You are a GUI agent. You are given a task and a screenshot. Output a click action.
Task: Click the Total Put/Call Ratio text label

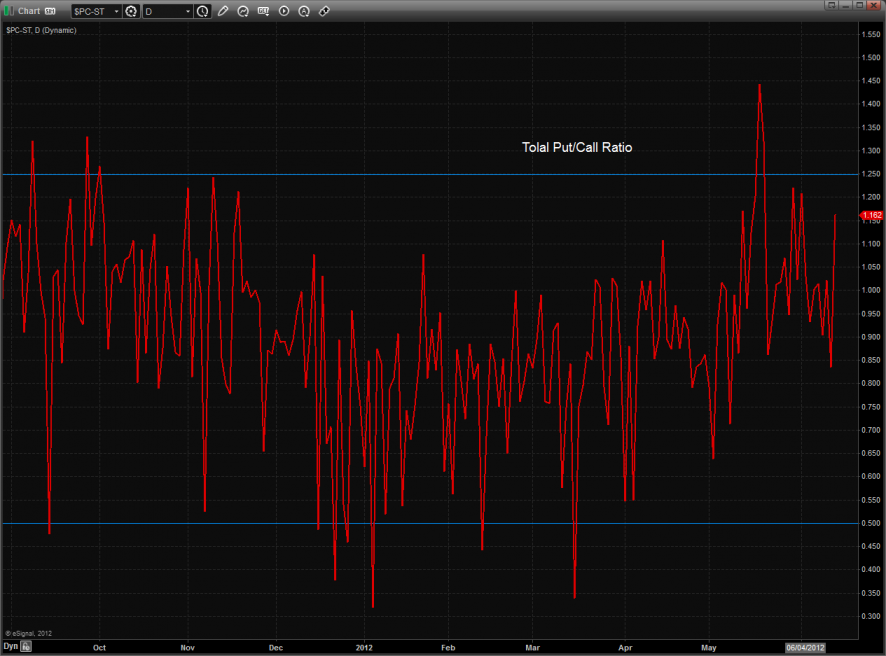pos(577,147)
